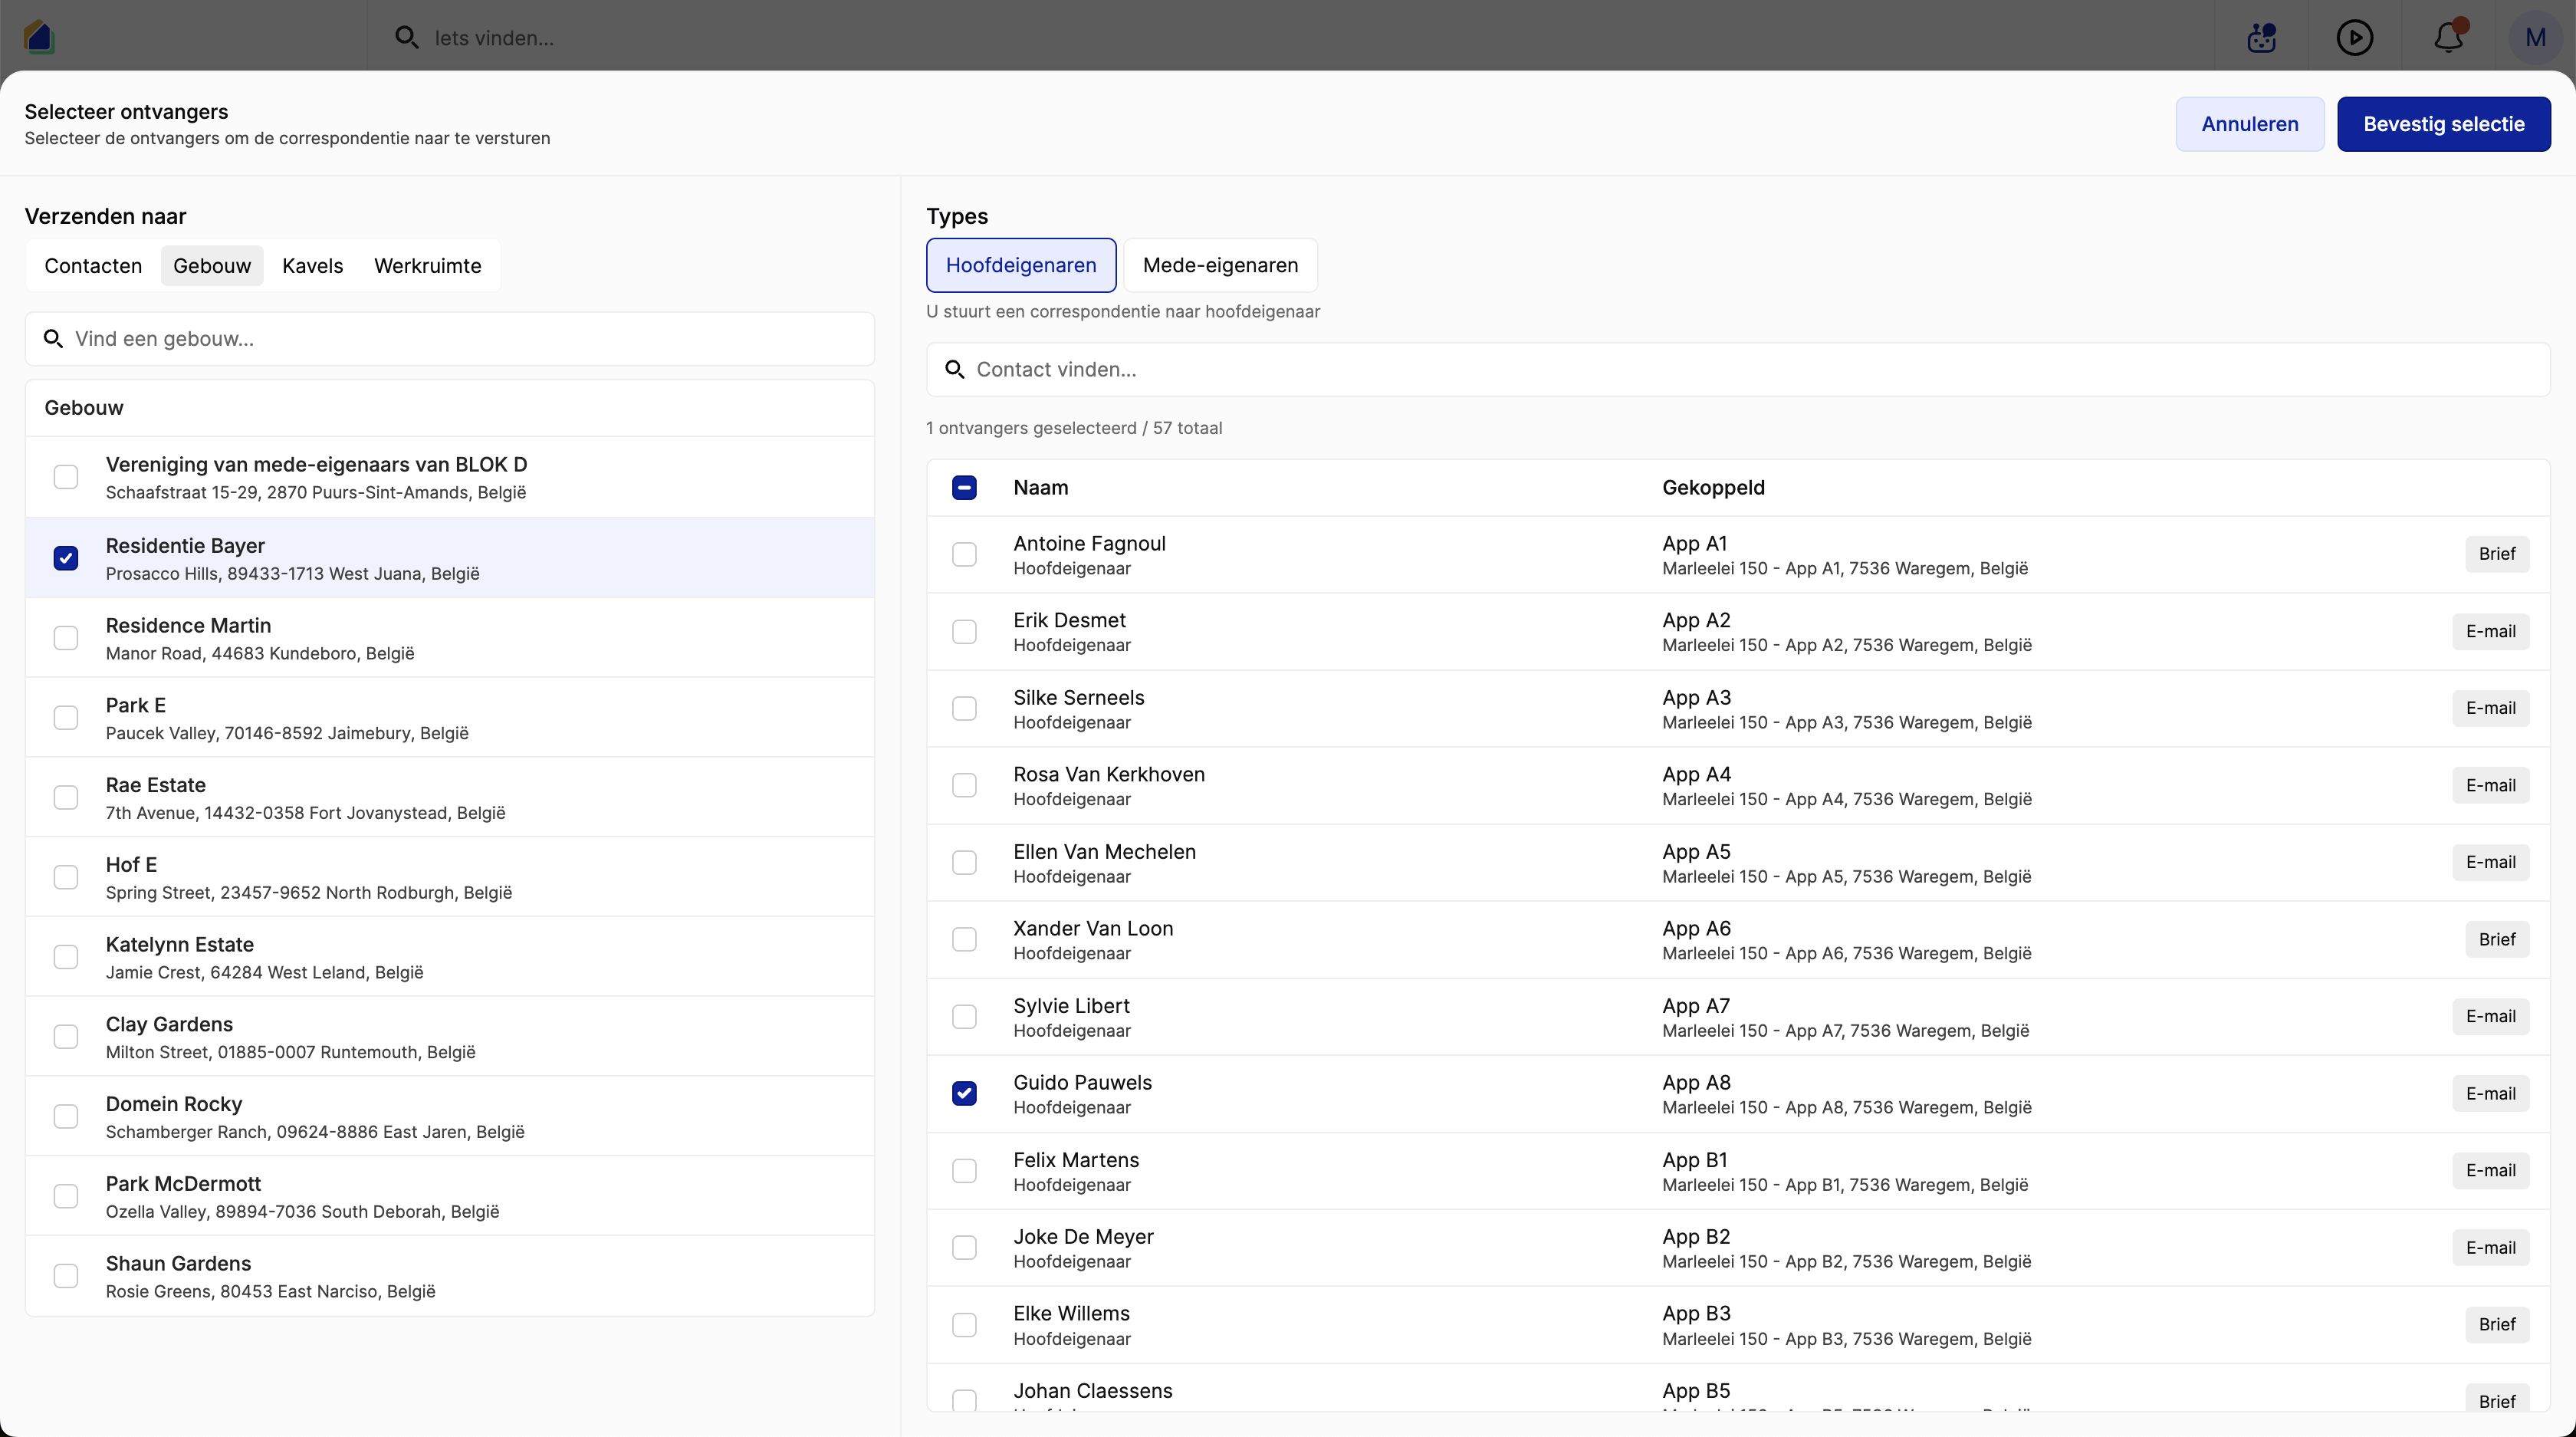
Task: Toggle the select-all checkbox beside Naam
Action: point(964,488)
